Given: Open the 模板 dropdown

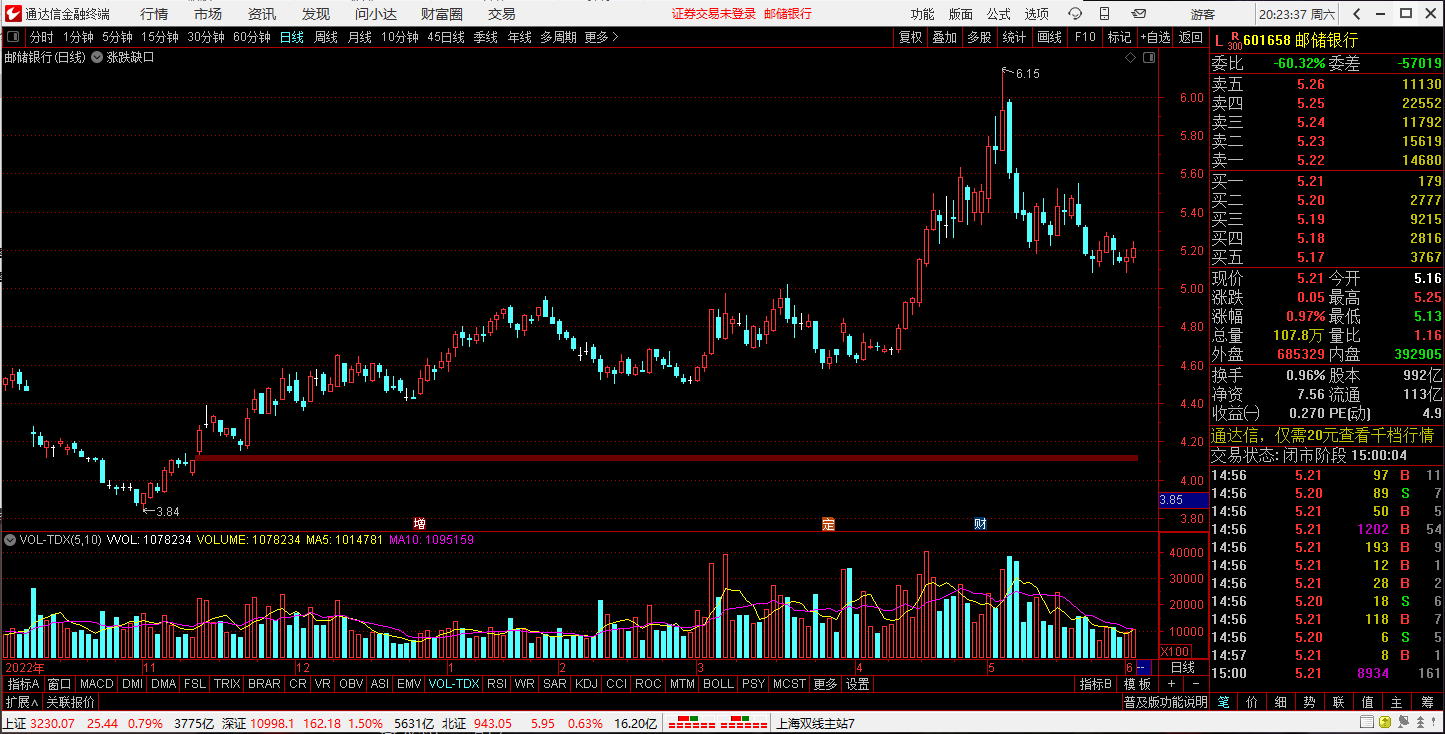Looking at the screenshot, I should pos(1137,684).
